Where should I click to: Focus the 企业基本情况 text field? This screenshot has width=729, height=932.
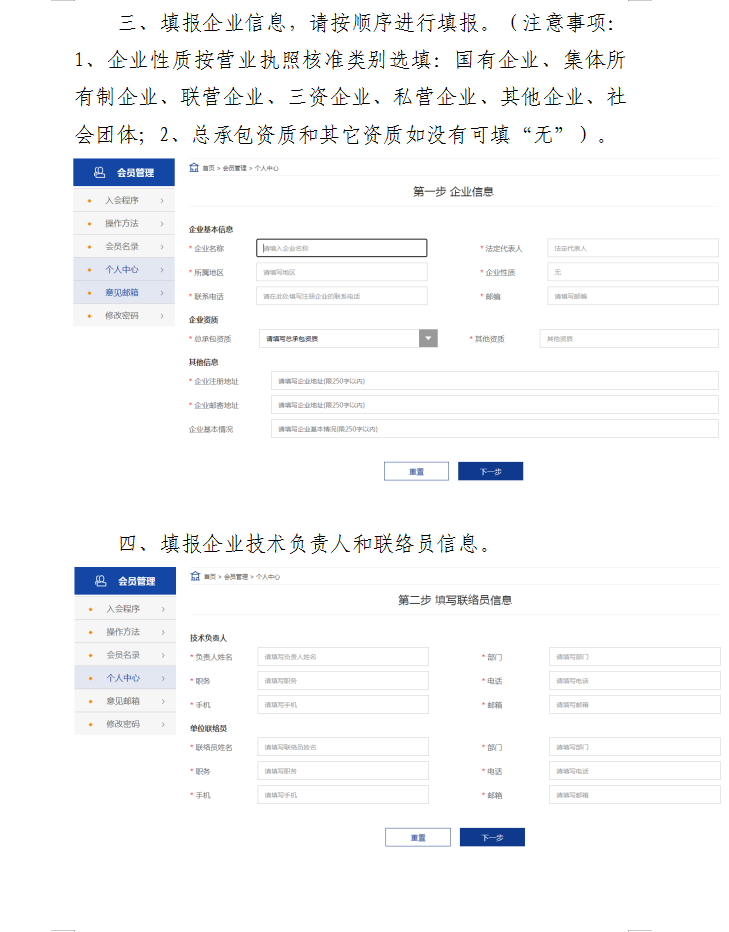point(494,429)
